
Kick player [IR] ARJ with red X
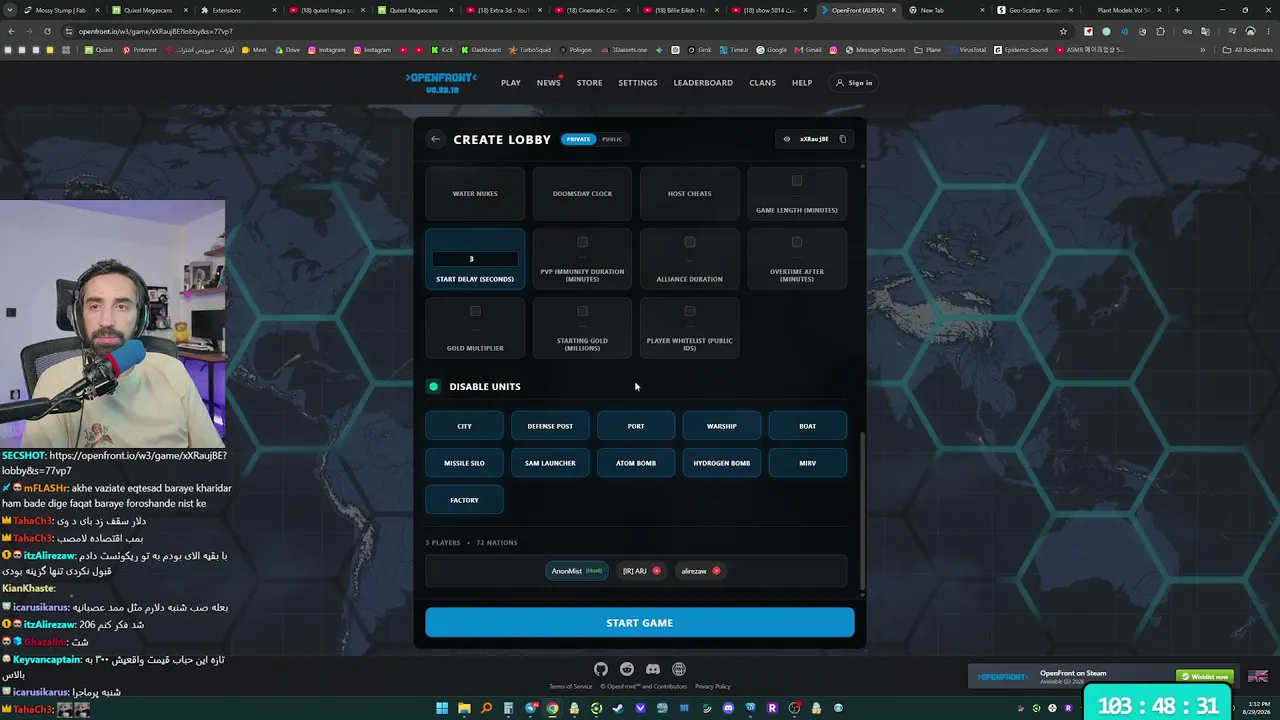pyautogui.click(x=656, y=571)
